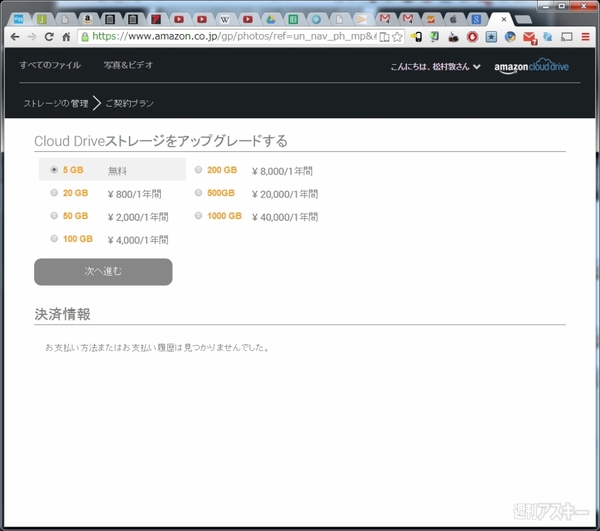Open the browser home page
Viewport: 600px width, 531px height.
[66, 37]
